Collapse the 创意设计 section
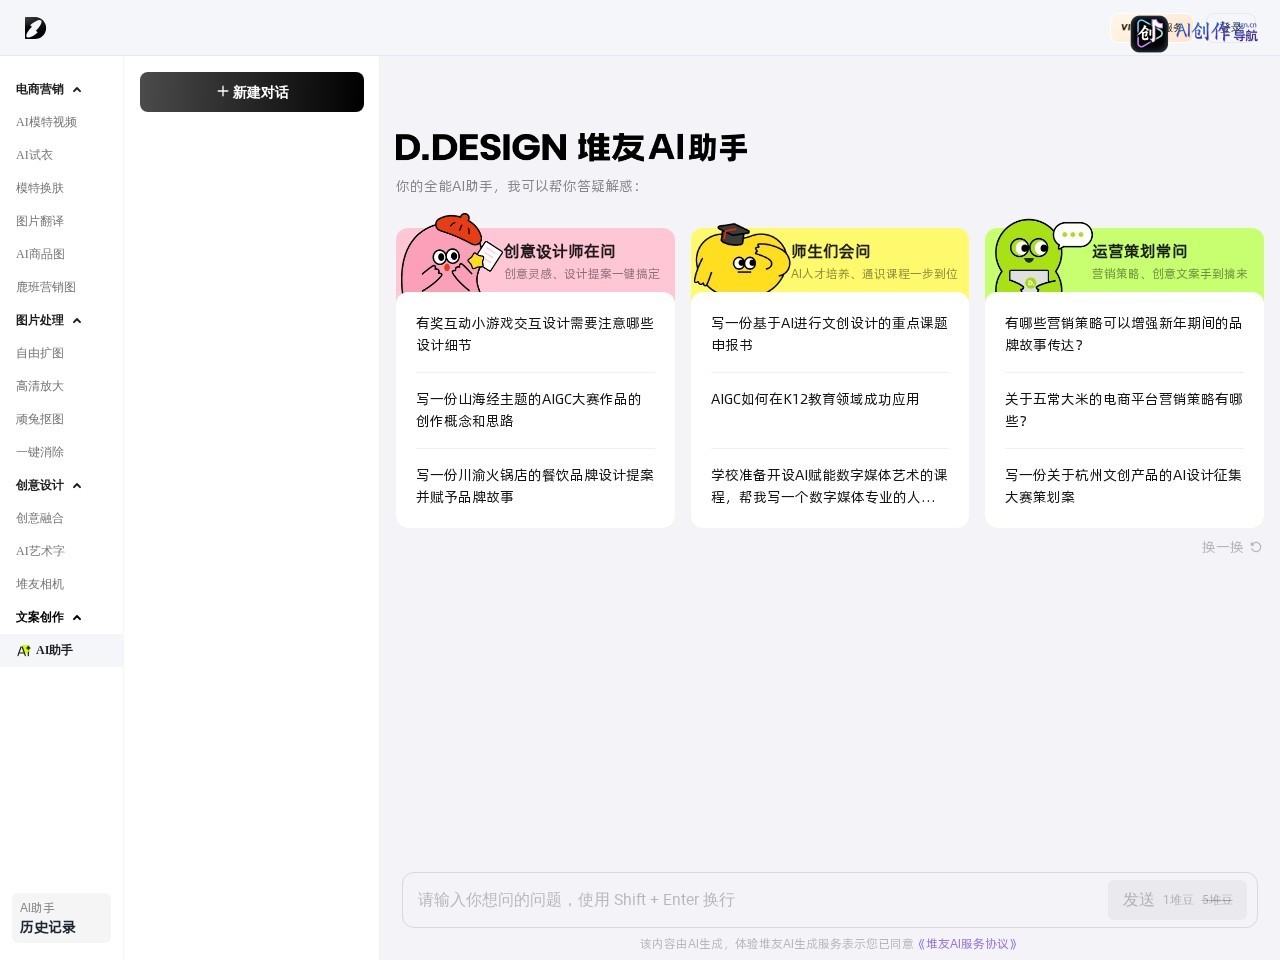Screen dimensions: 1280x960 [77, 486]
